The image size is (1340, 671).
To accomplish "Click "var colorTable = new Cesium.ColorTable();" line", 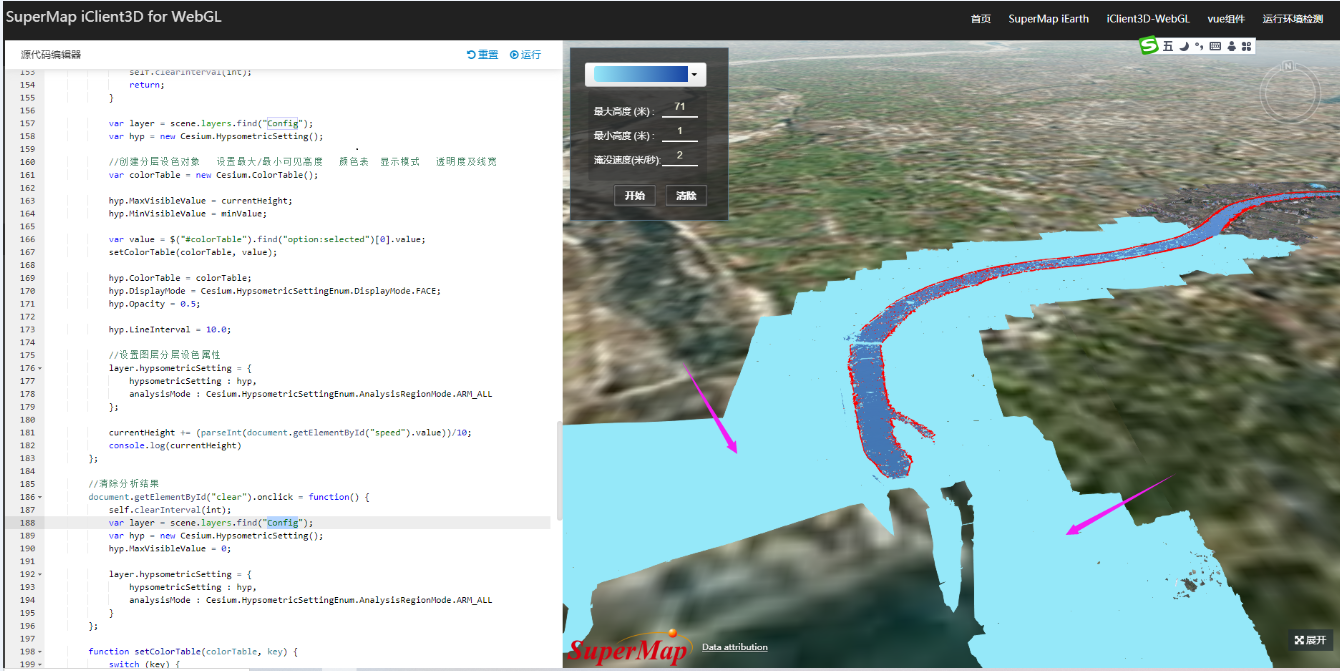I will pyautogui.click(x=213, y=175).
